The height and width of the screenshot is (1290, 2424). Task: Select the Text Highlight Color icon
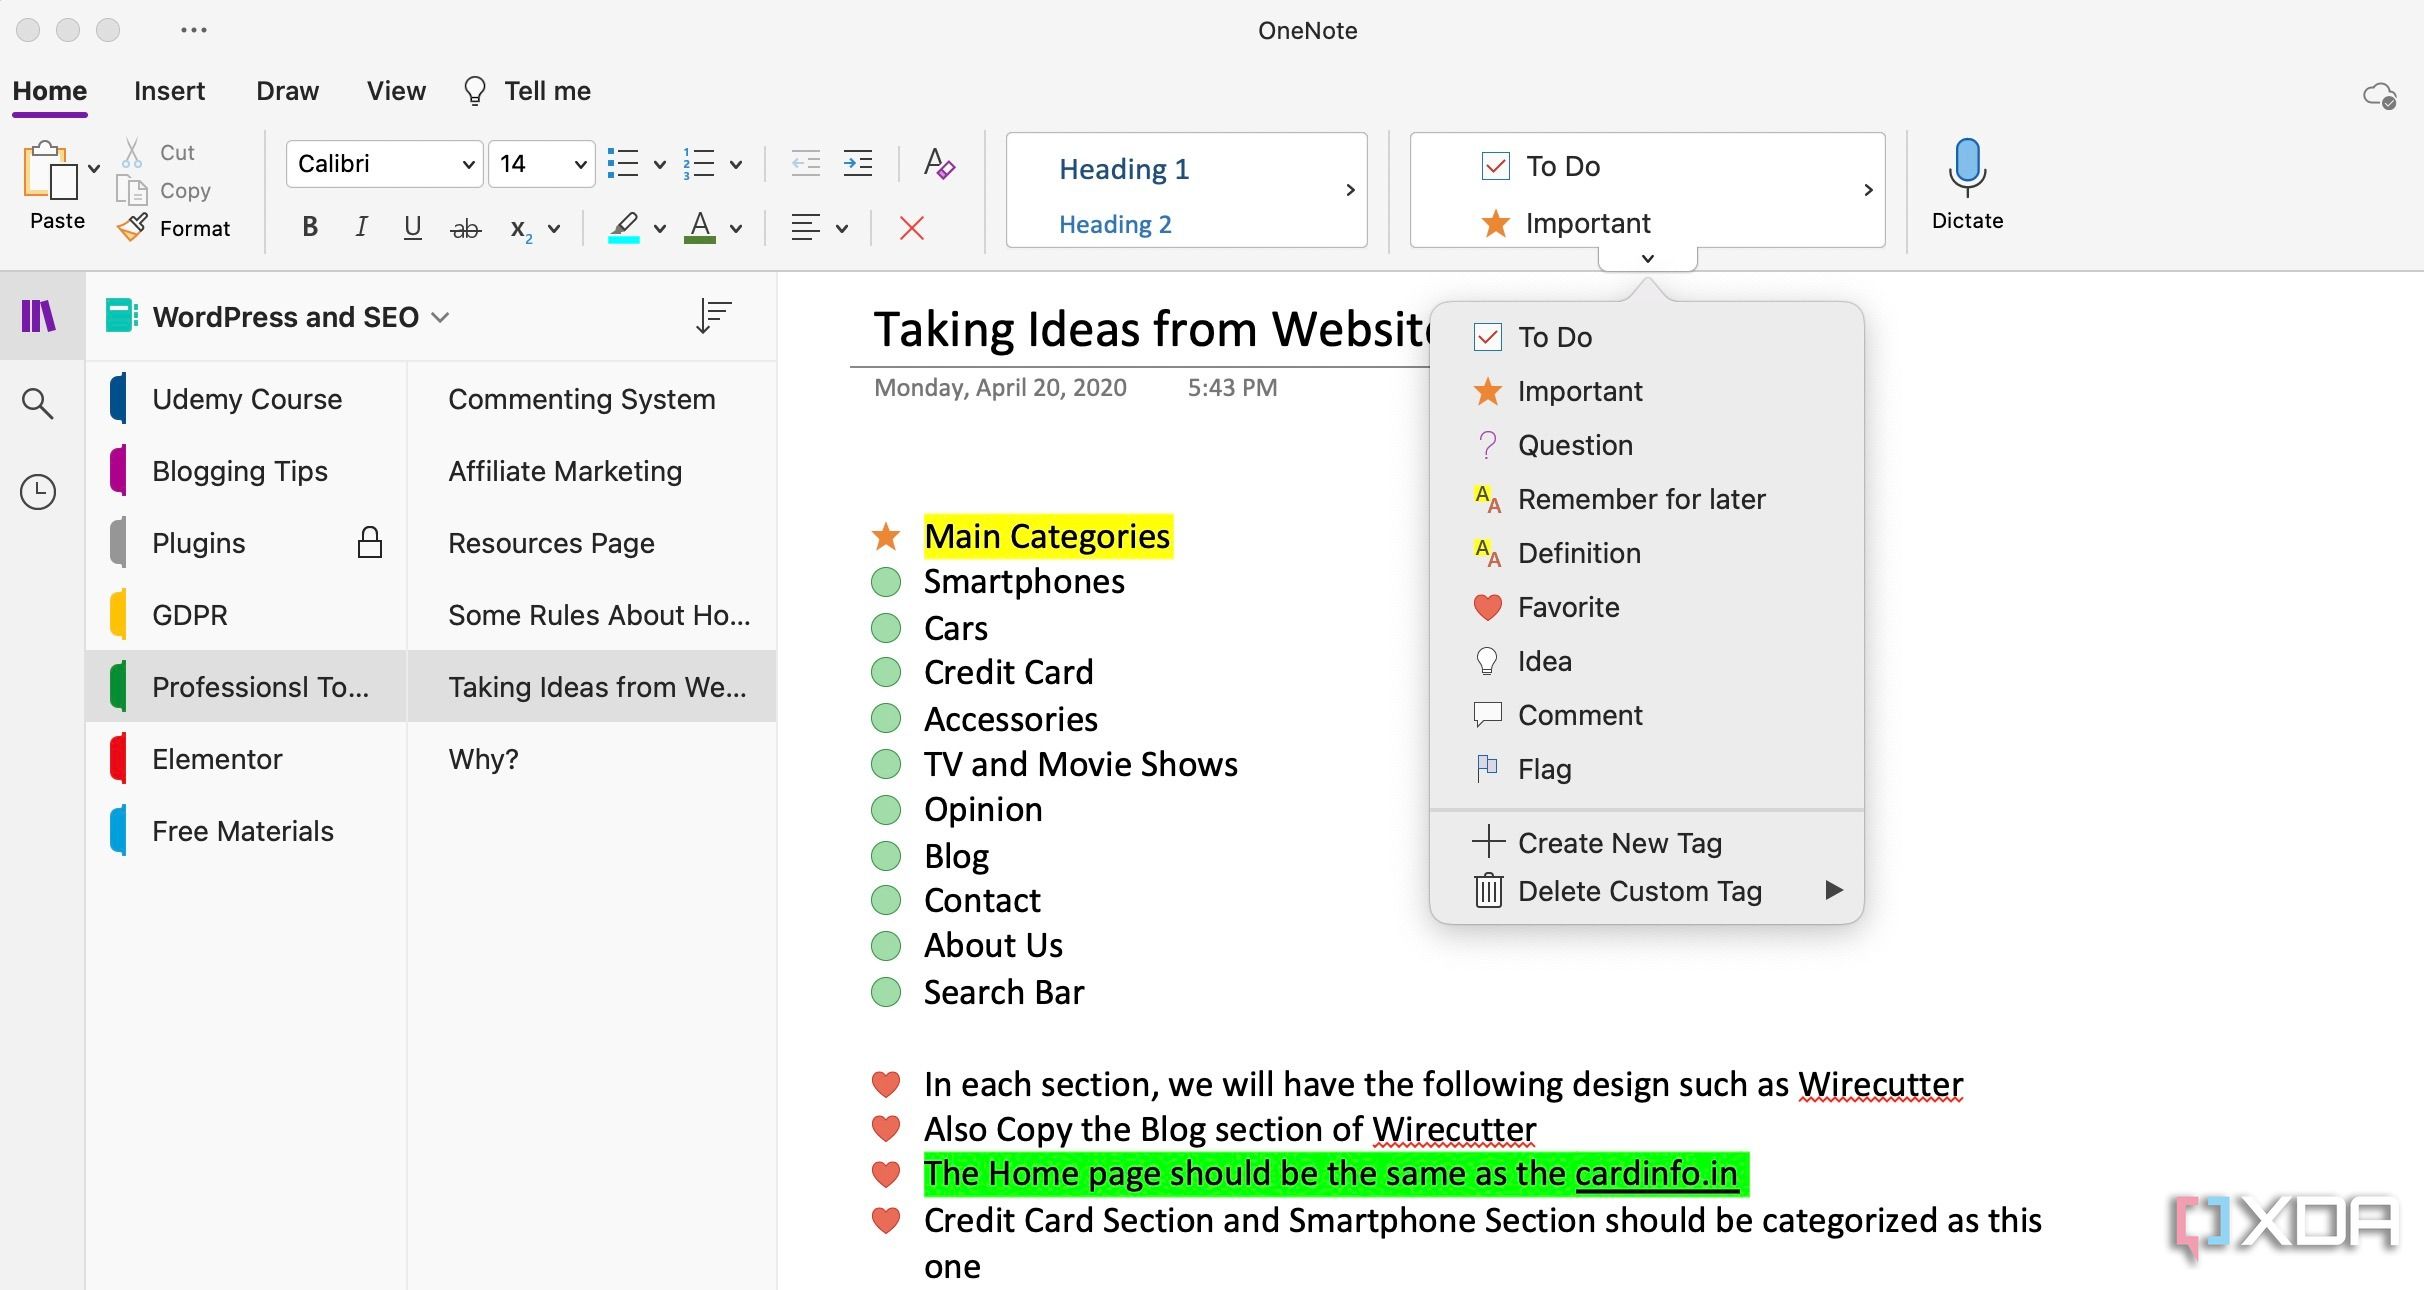click(624, 224)
